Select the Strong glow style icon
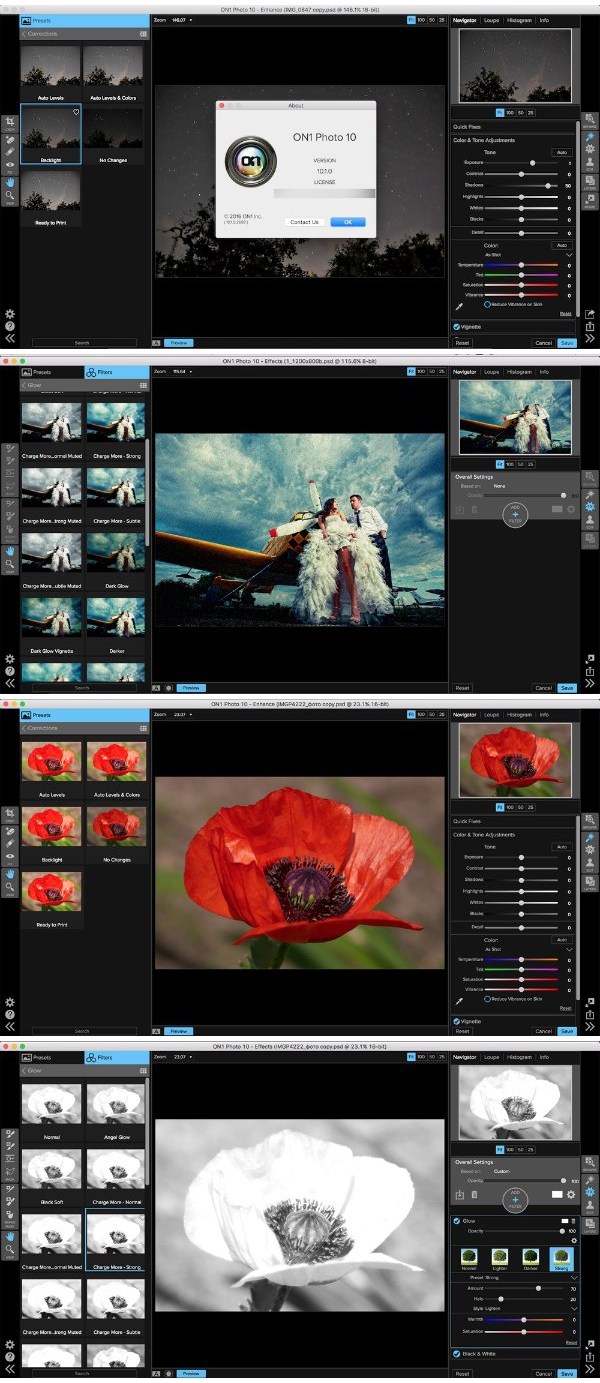Image resolution: width=600 pixels, height=1383 pixels. 560,1257
